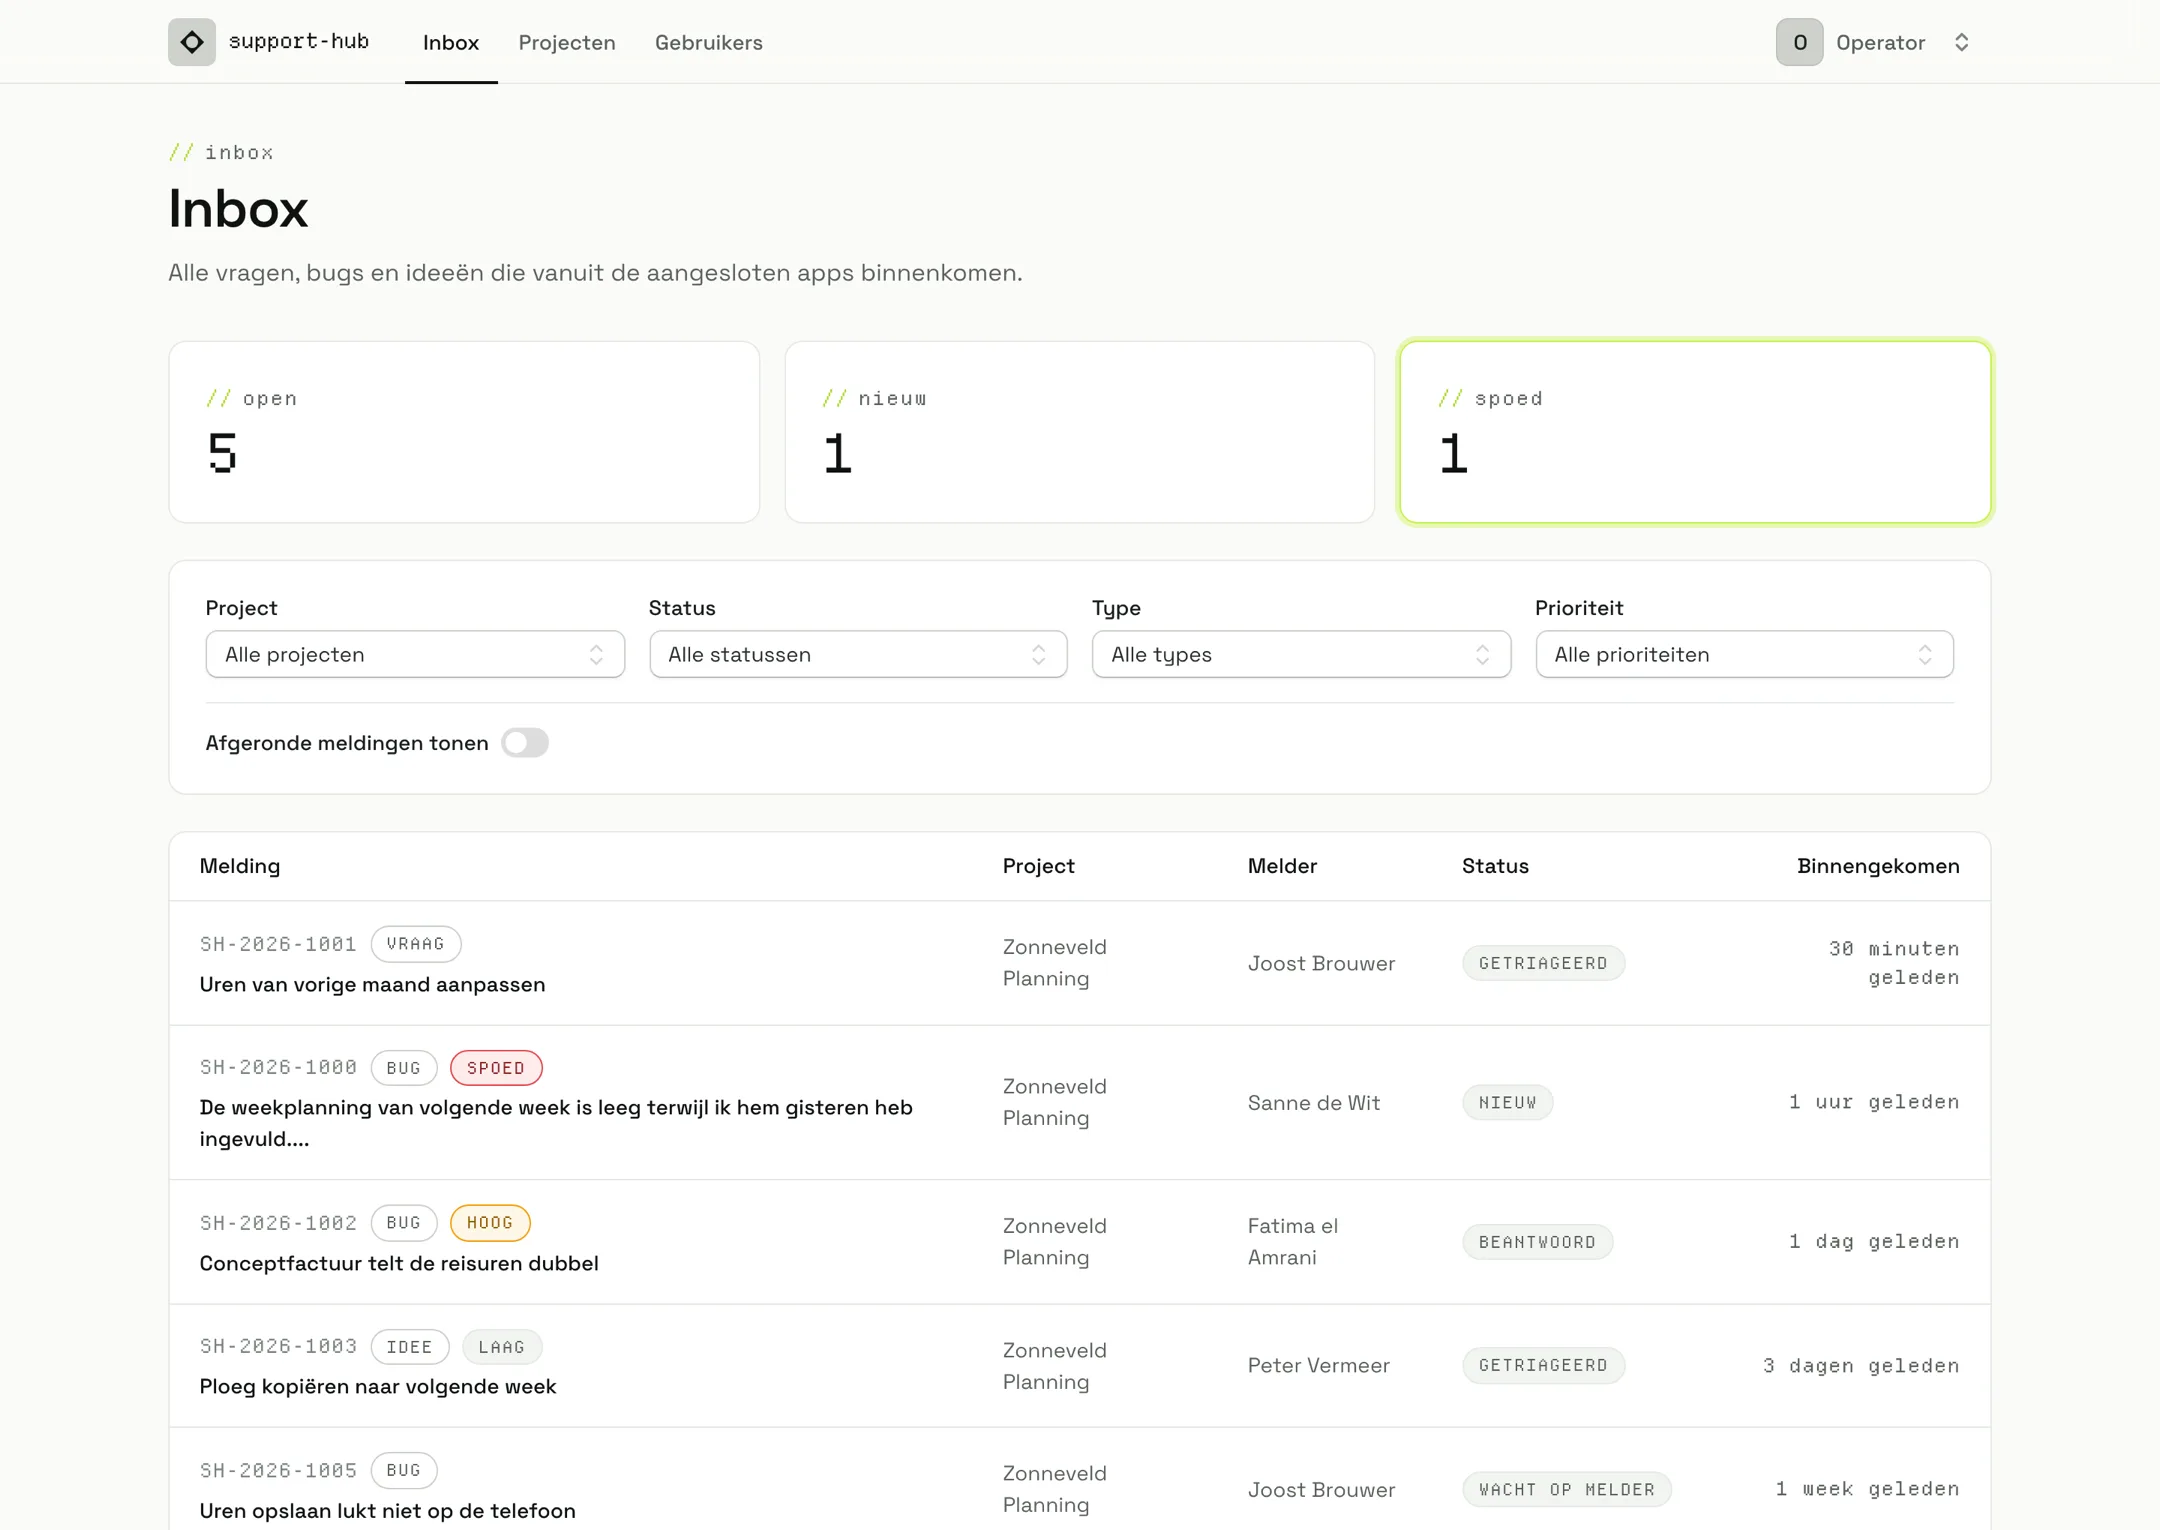Viewport: 2160px width, 1530px height.
Task: Open the Projecten tab
Action: pyautogui.click(x=566, y=42)
